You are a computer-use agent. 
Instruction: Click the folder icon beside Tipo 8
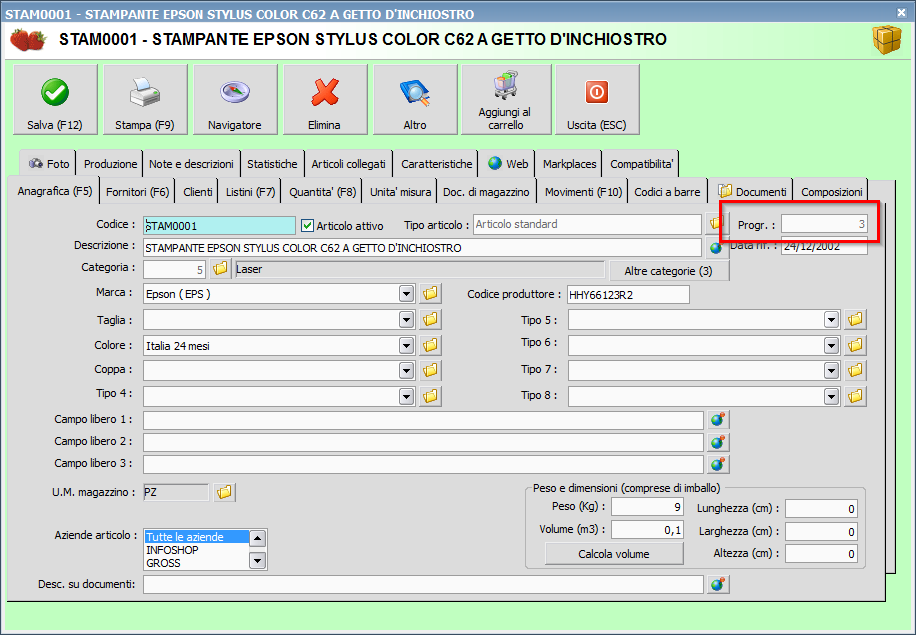point(855,396)
